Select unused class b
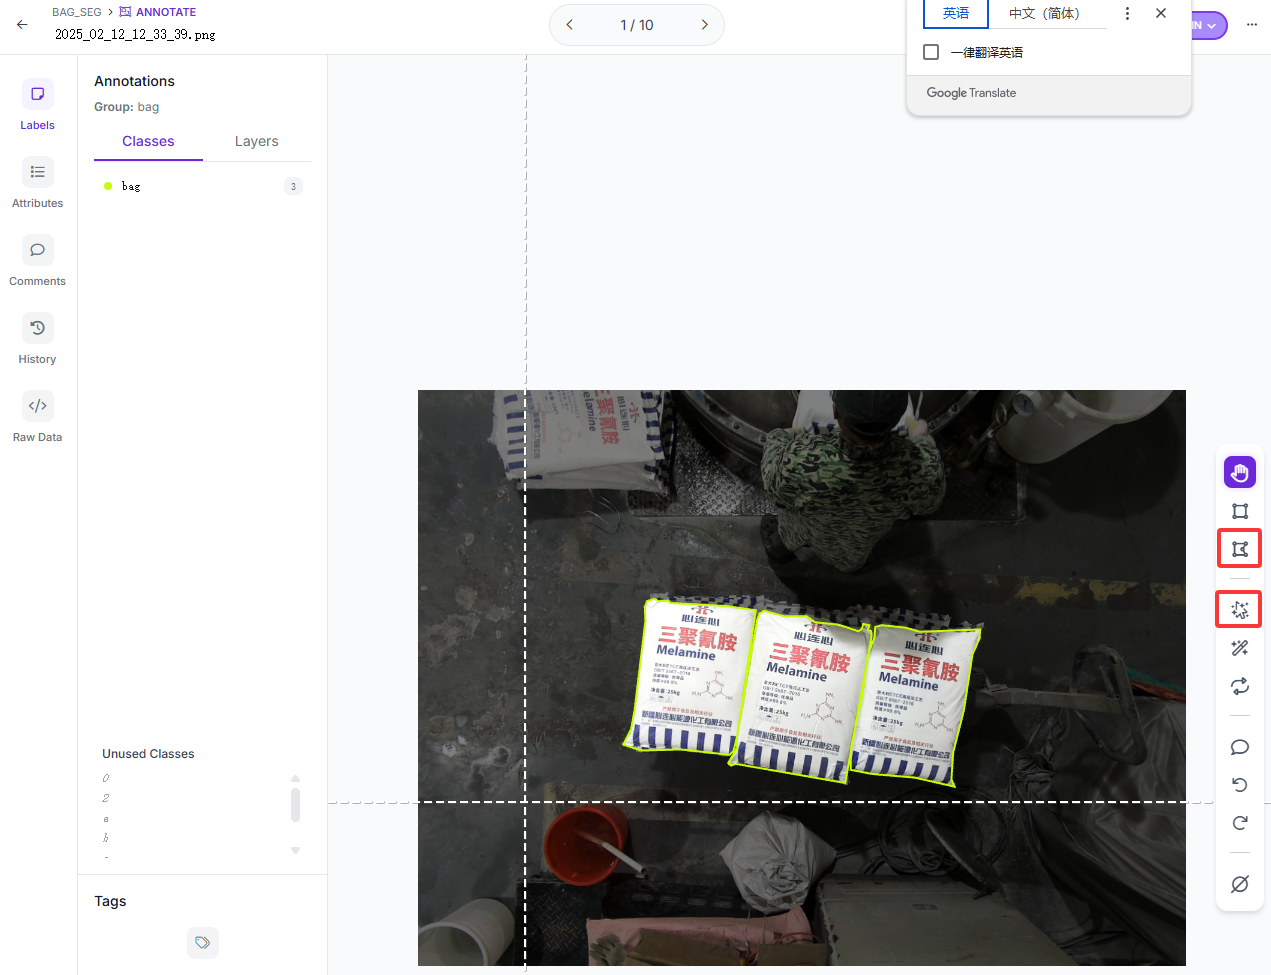The height and width of the screenshot is (975, 1271). pyautogui.click(x=106, y=838)
